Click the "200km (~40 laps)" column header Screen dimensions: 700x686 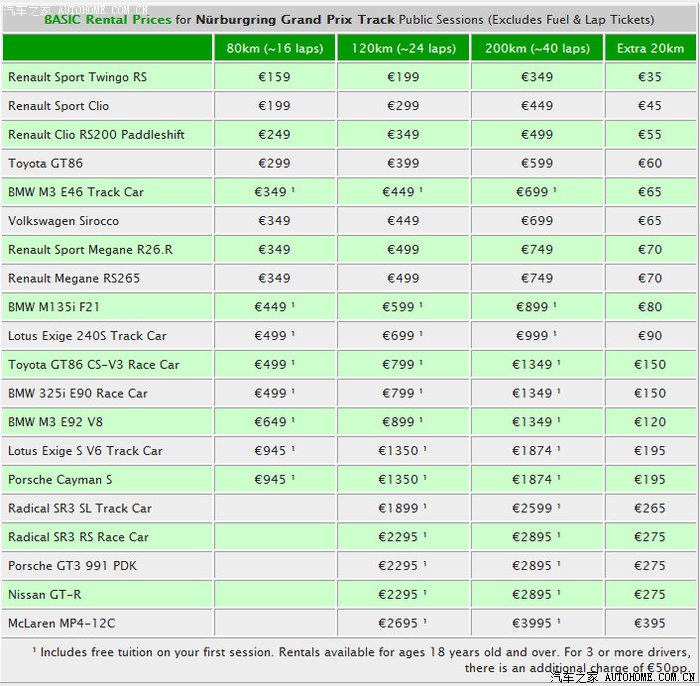coord(535,48)
